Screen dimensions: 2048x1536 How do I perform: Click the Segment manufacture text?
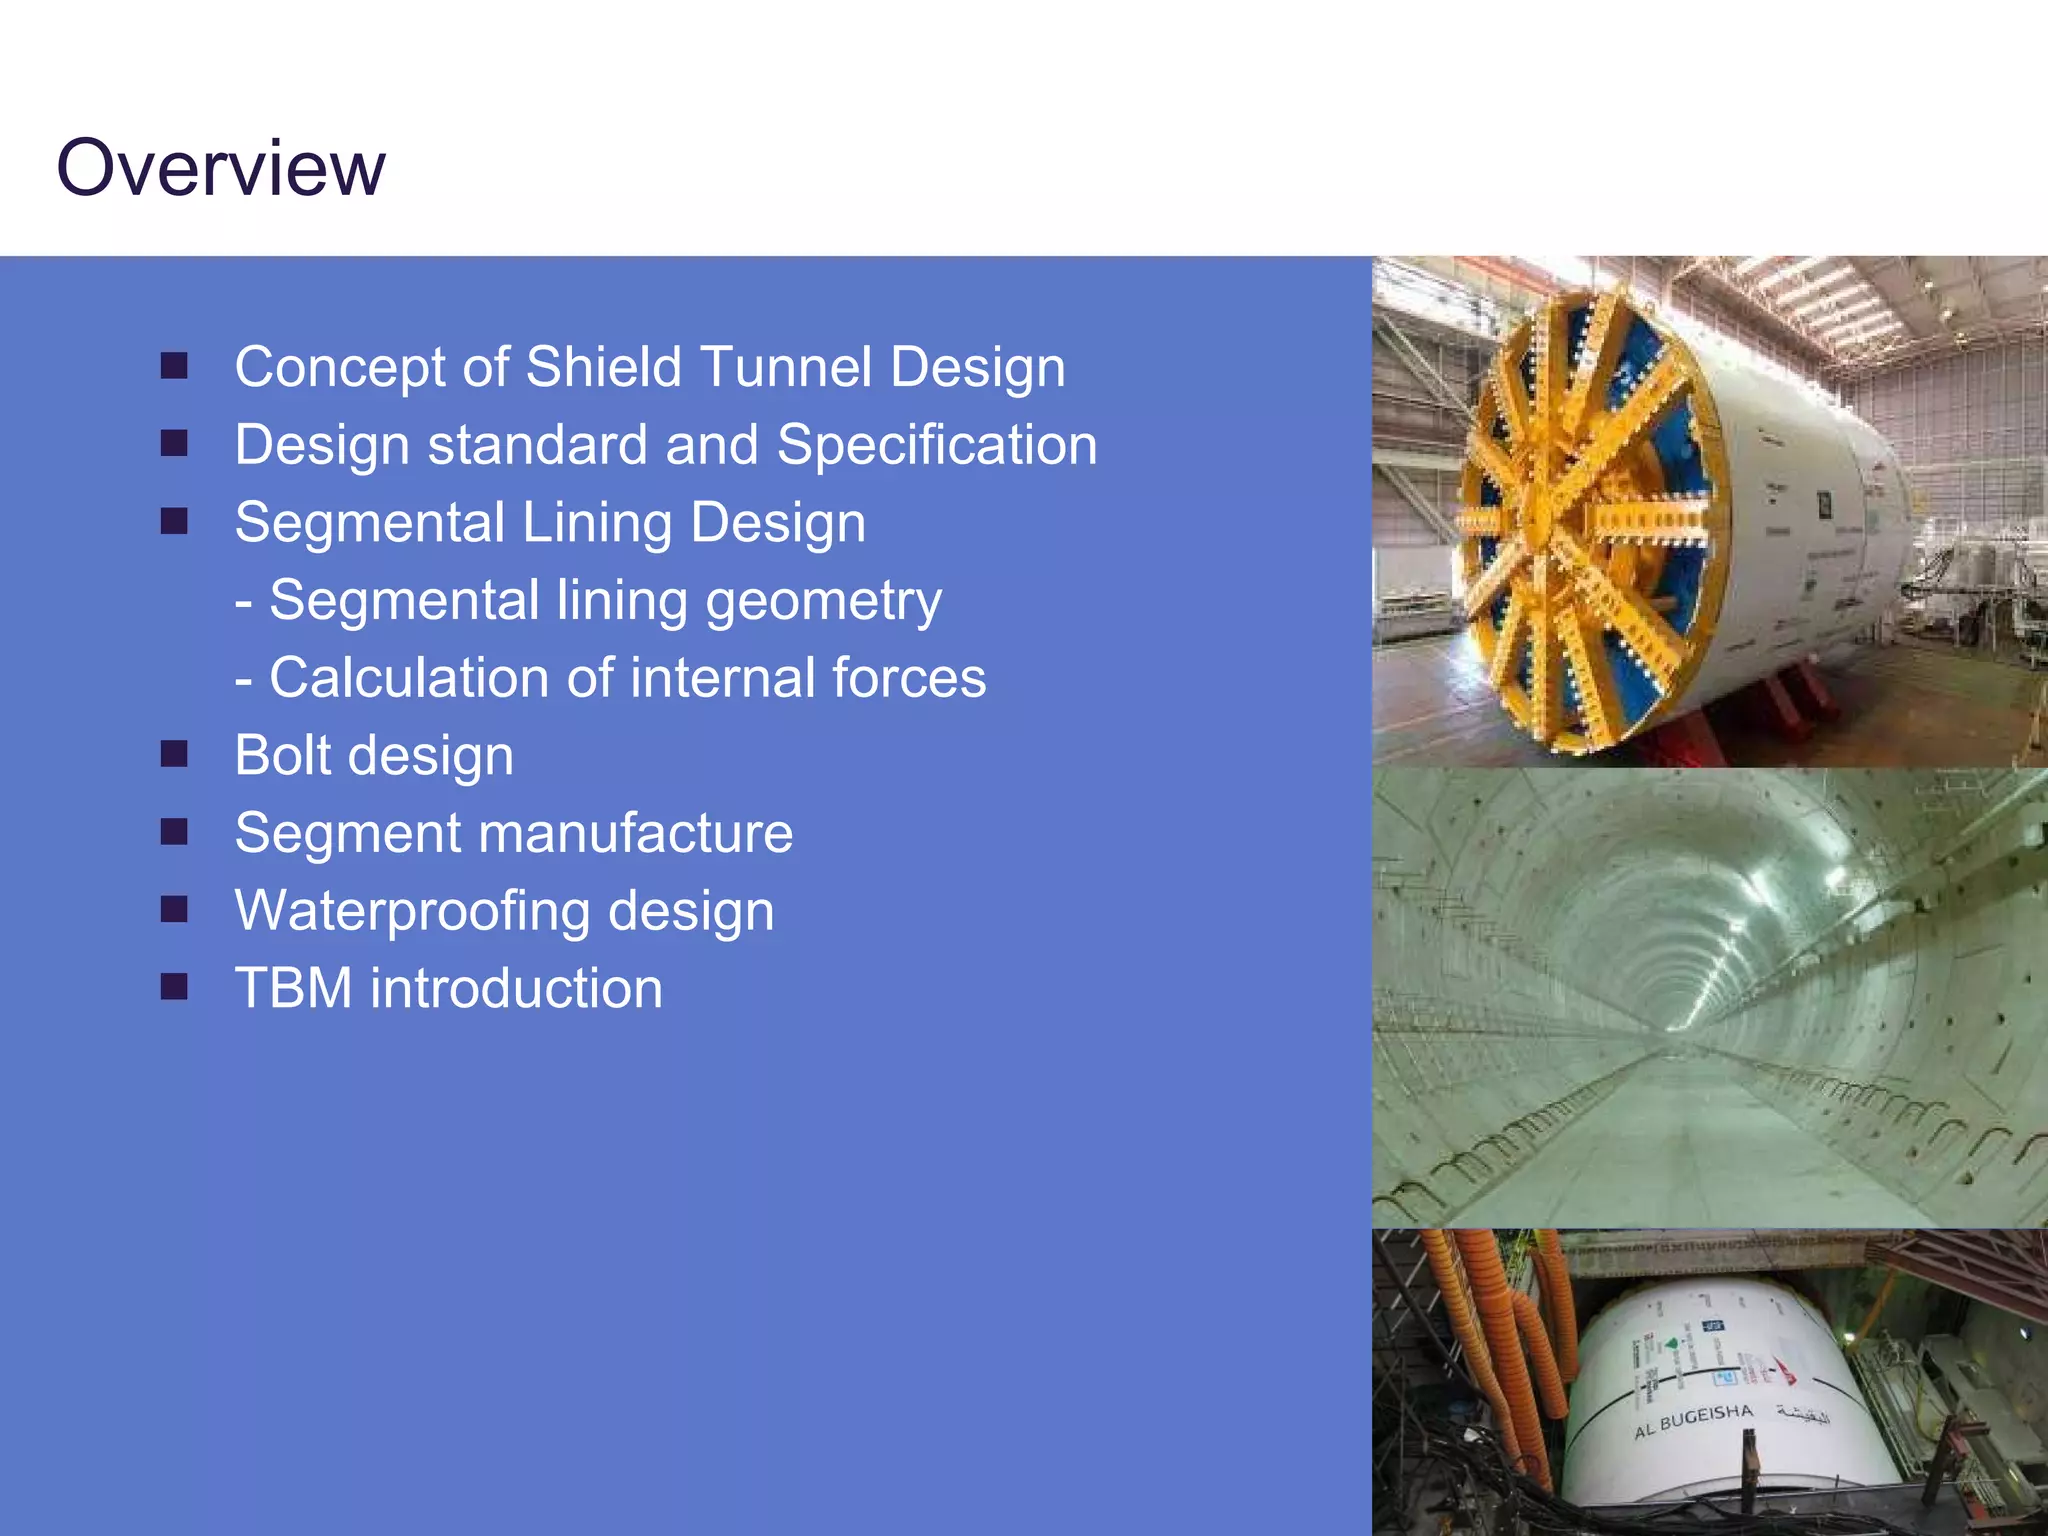(x=514, y=833)
